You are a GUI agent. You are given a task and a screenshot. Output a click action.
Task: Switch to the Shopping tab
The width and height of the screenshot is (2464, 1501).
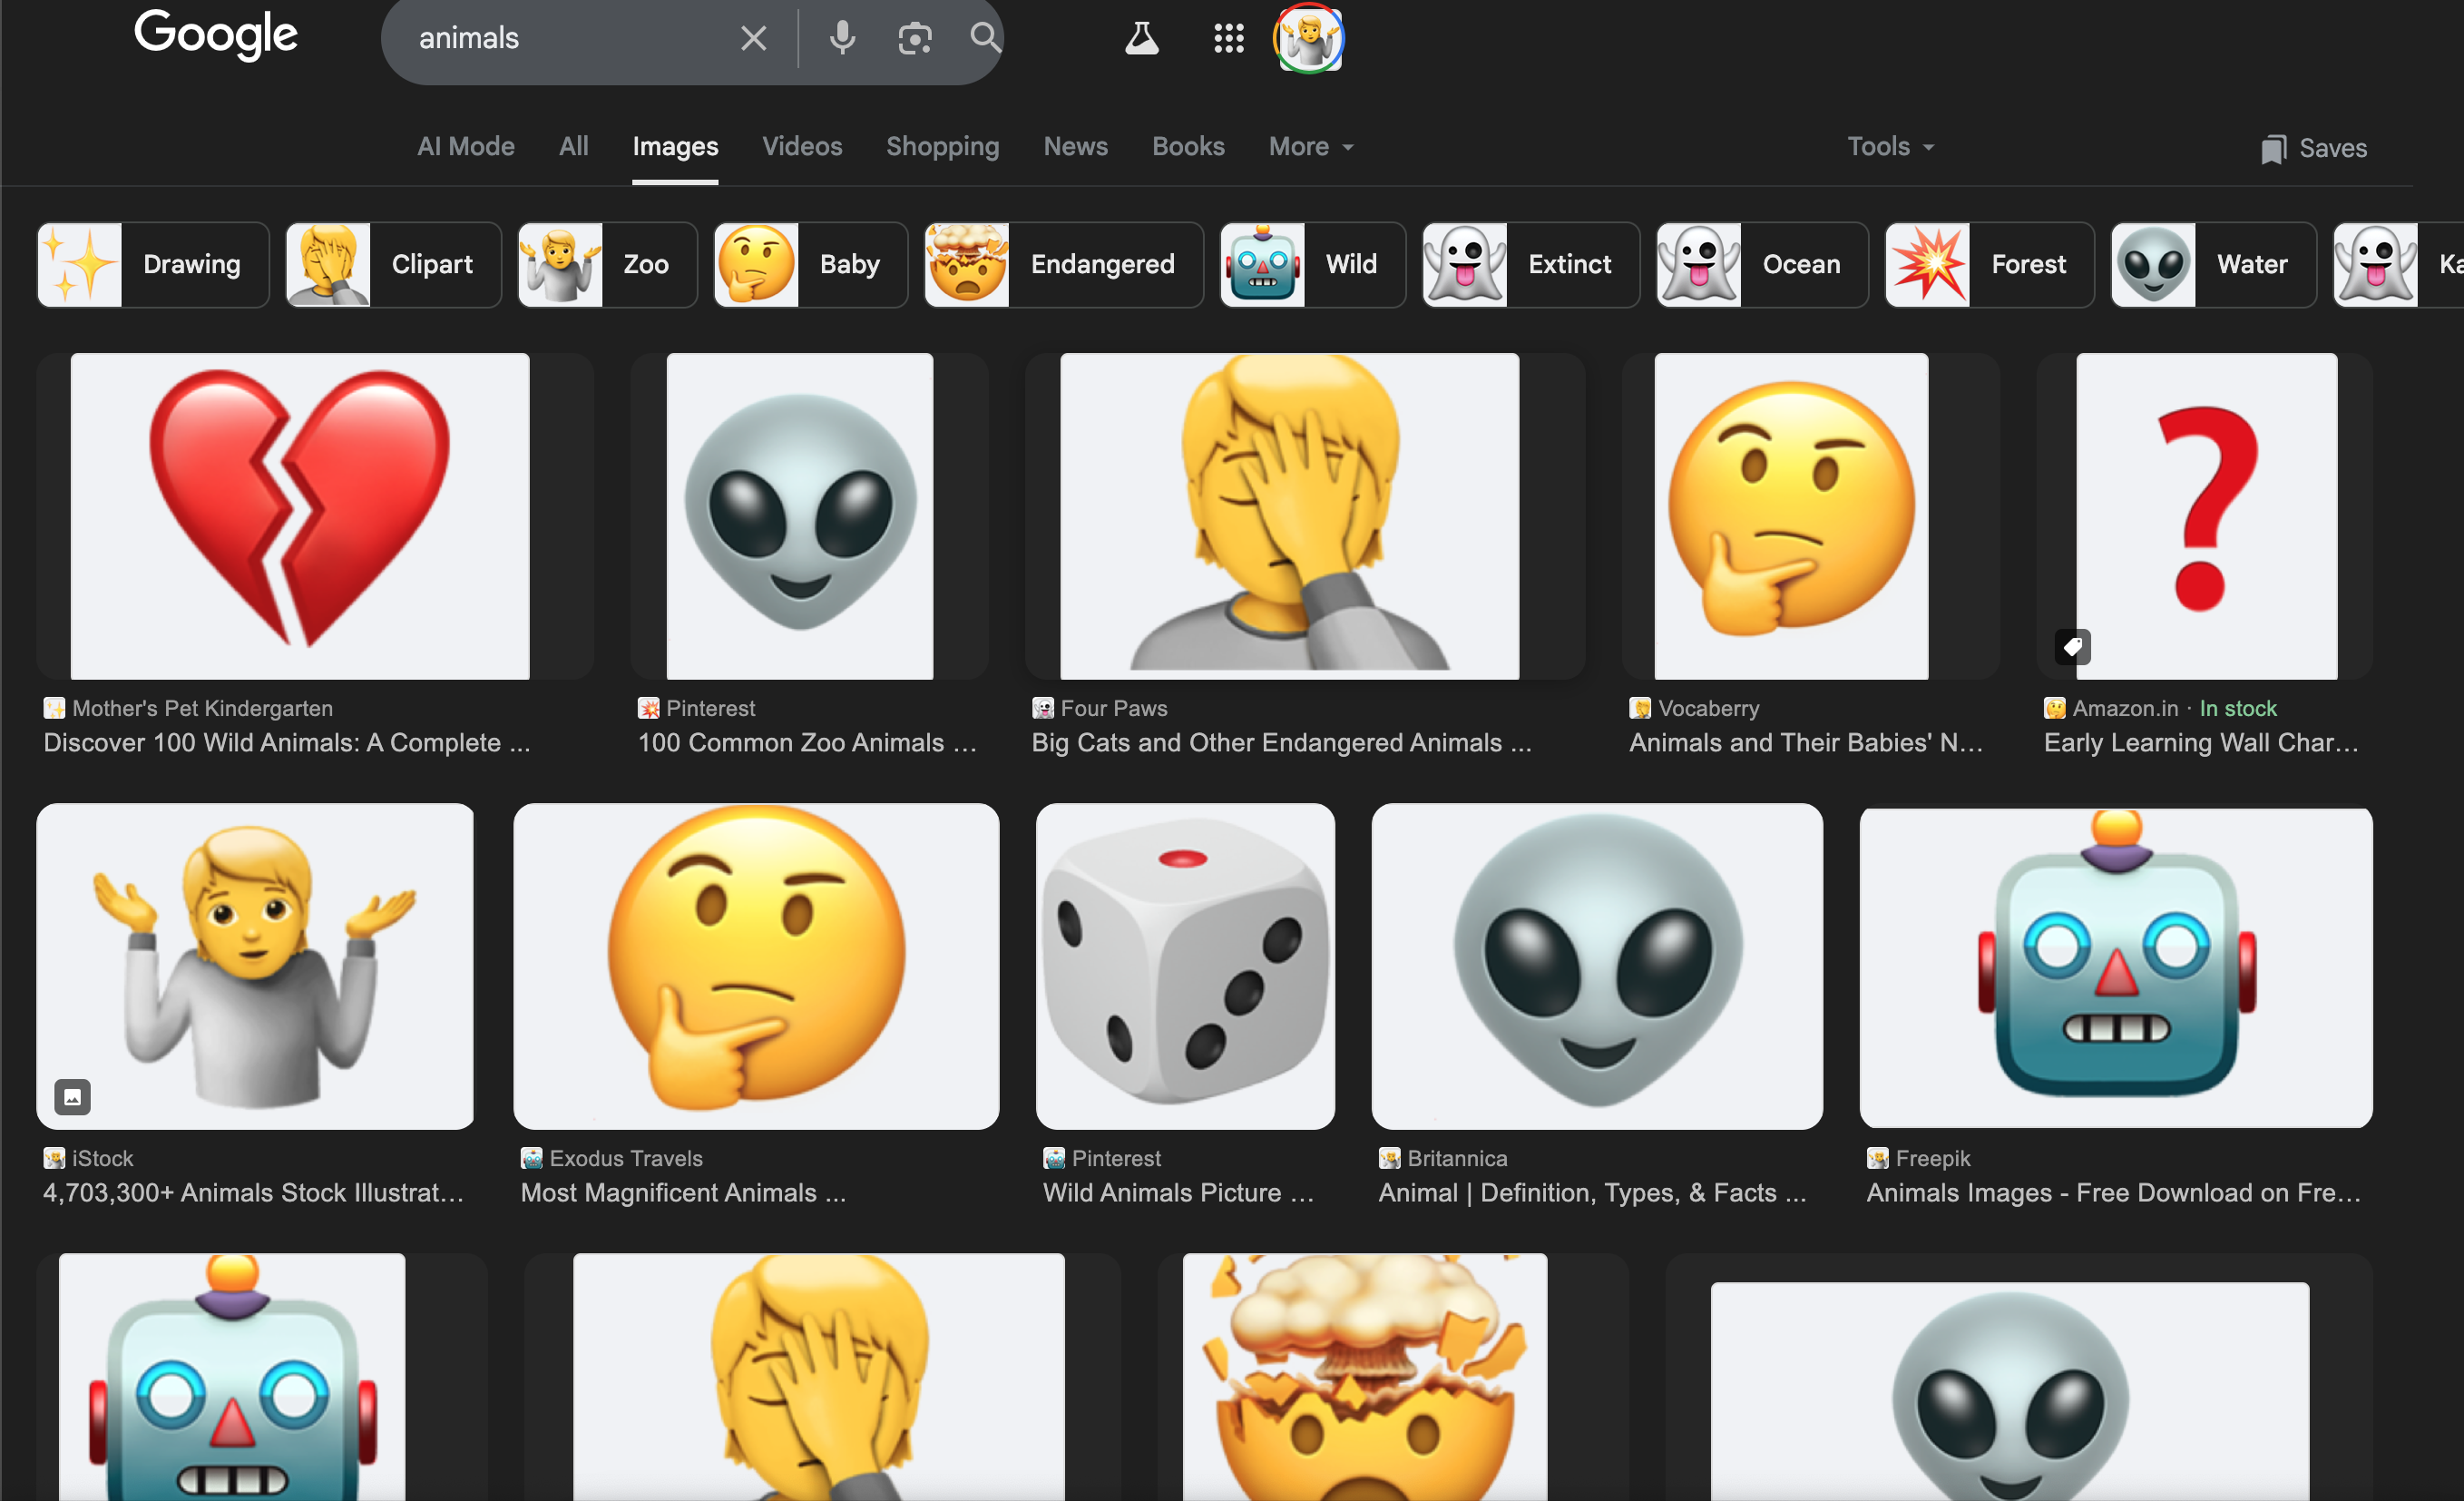942,146
